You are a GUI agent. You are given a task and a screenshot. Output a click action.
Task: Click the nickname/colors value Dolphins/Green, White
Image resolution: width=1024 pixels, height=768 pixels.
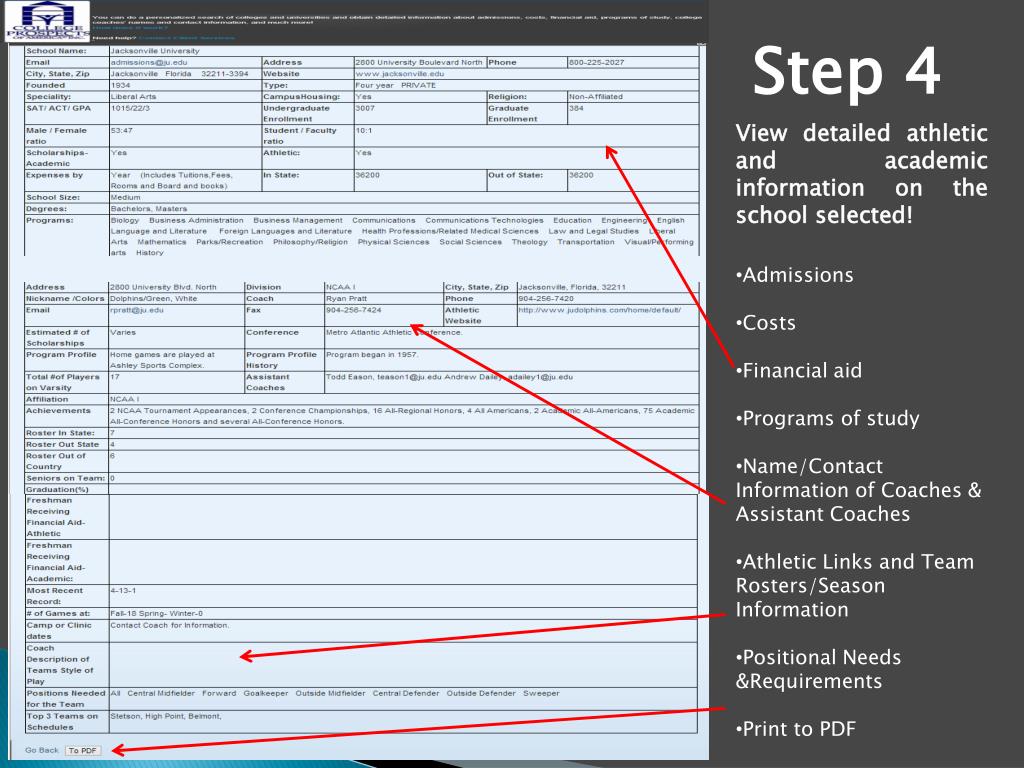pyautogui.click(x=153, y=298)
